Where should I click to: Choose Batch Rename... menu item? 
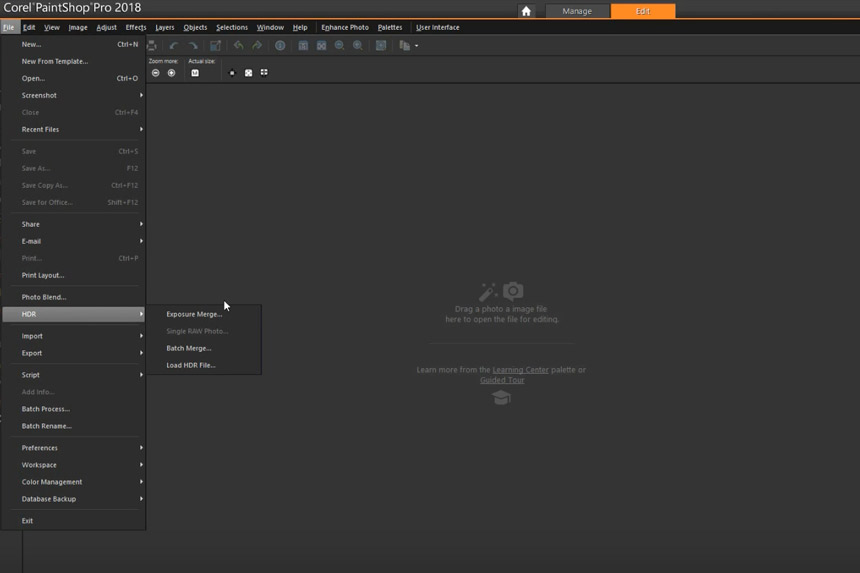click(73, 426)
